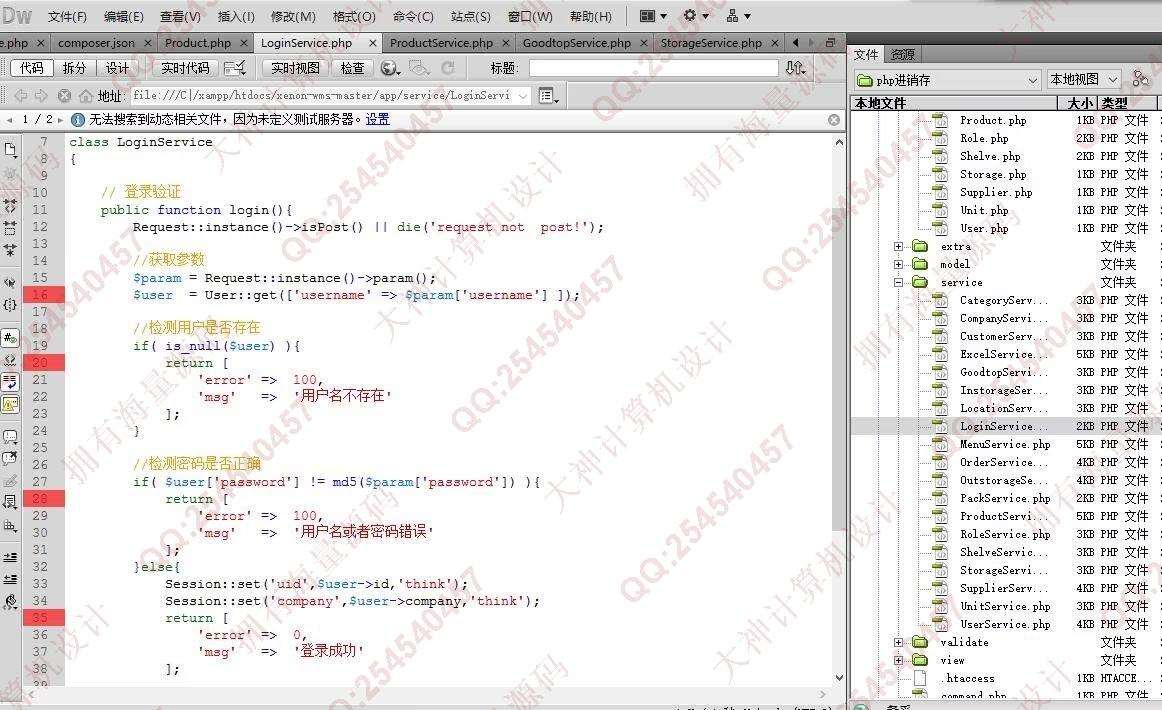Open the 站点(S) menu
Screen dimensions: 1162x710
tap(471, 16)
